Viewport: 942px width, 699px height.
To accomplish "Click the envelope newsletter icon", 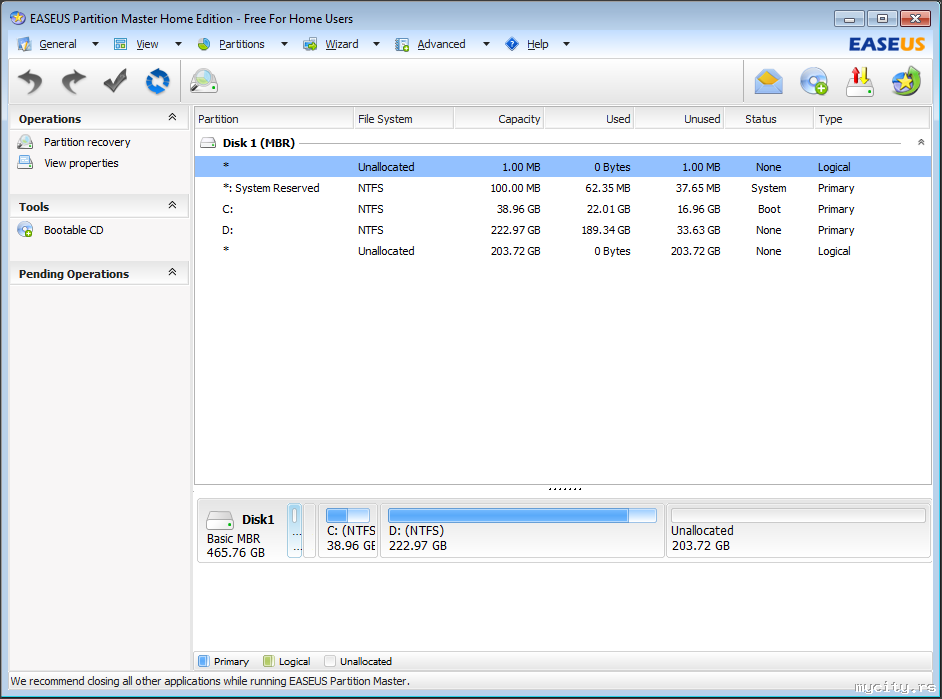I will click(x=768, y=81).
